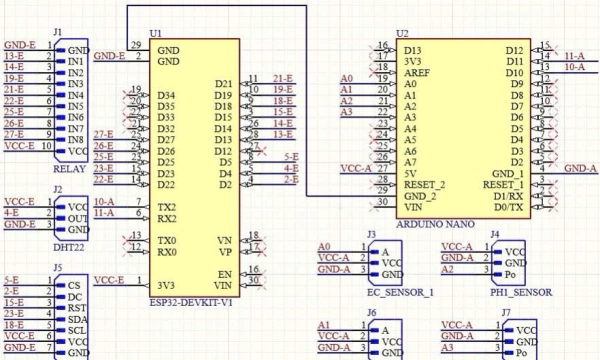This screenshot has height=360, width=600.
Task: Click the J5 display connector symbol
Action: click(72, 318)
